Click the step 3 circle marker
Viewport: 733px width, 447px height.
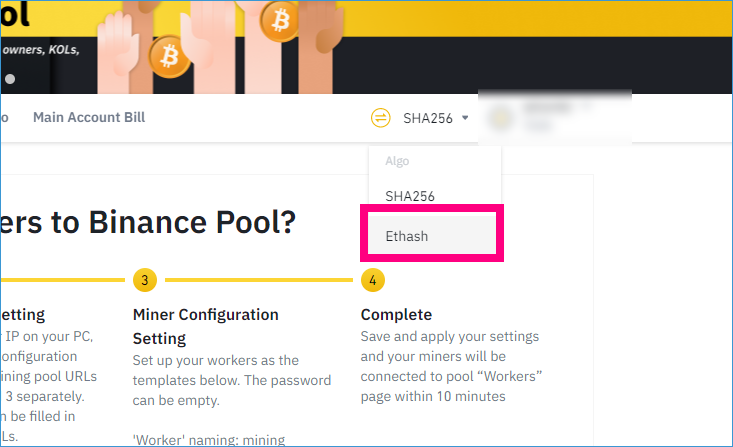click(145, 280)
